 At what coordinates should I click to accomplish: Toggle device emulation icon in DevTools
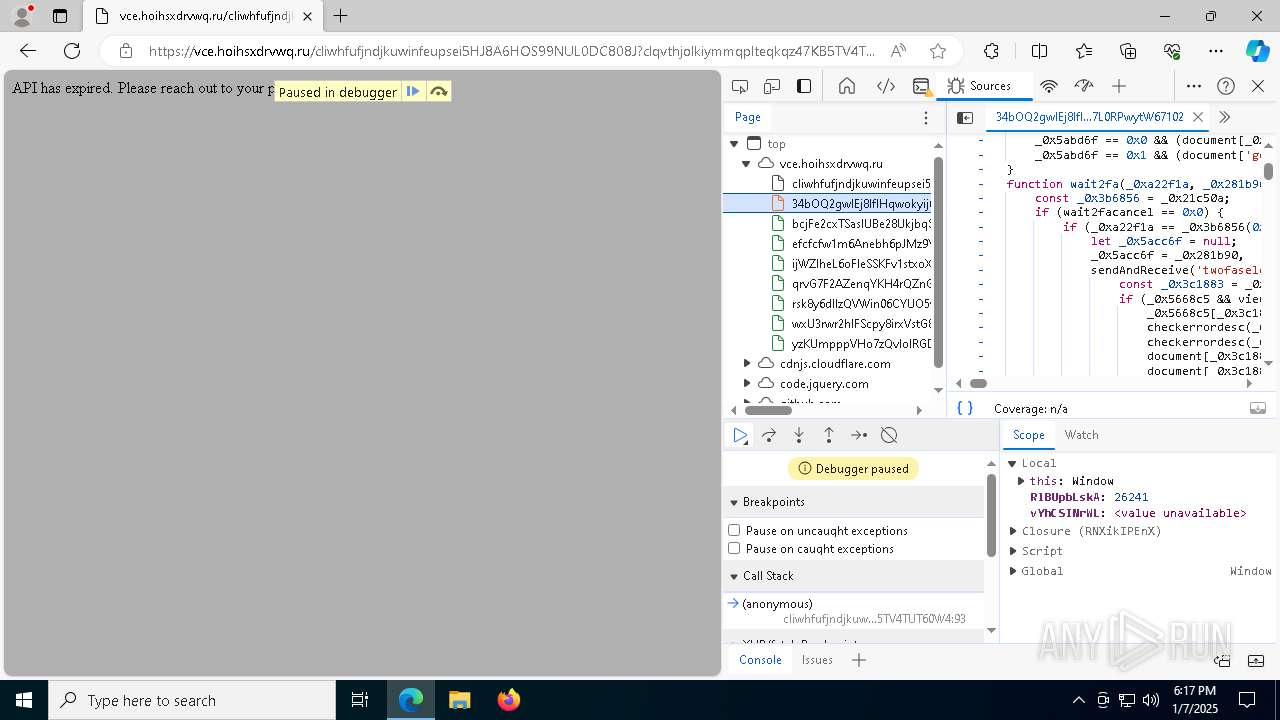coord(772,86)
